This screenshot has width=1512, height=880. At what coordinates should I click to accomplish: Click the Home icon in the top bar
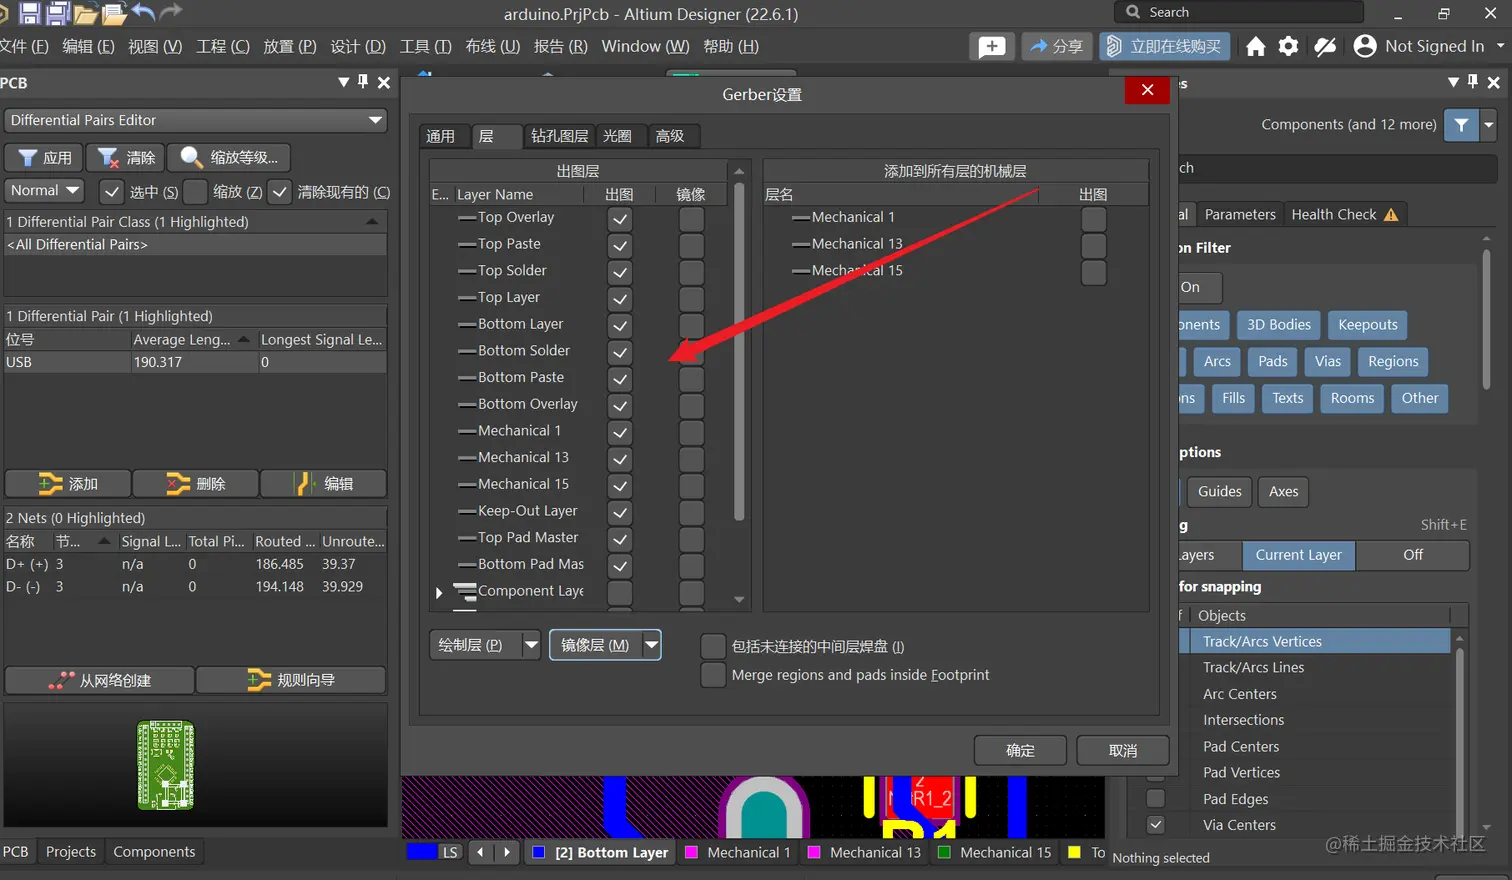(x=1256, y=47)
